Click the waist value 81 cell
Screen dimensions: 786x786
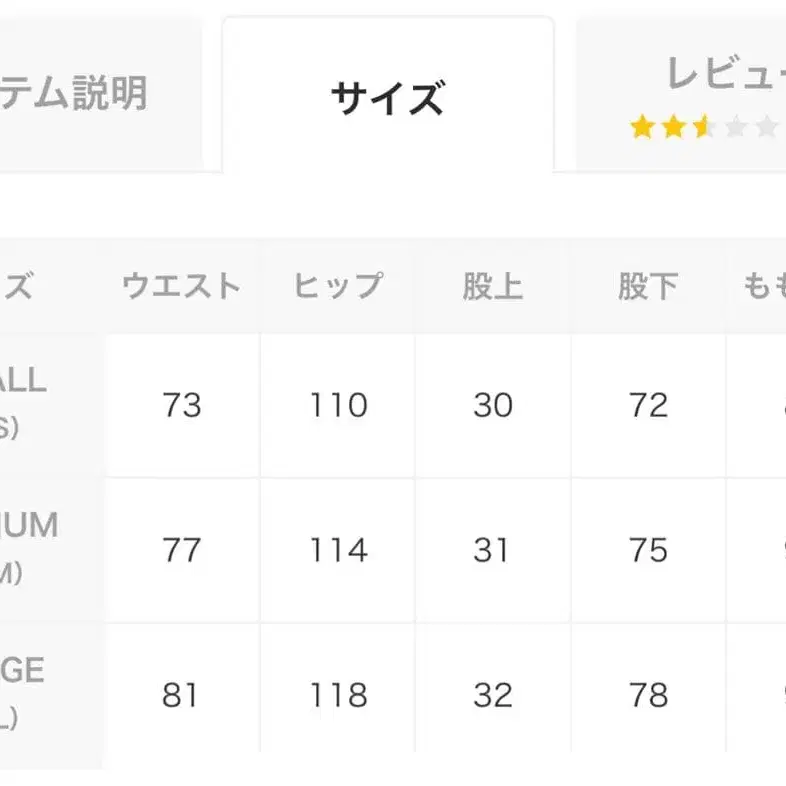point(182,695)
